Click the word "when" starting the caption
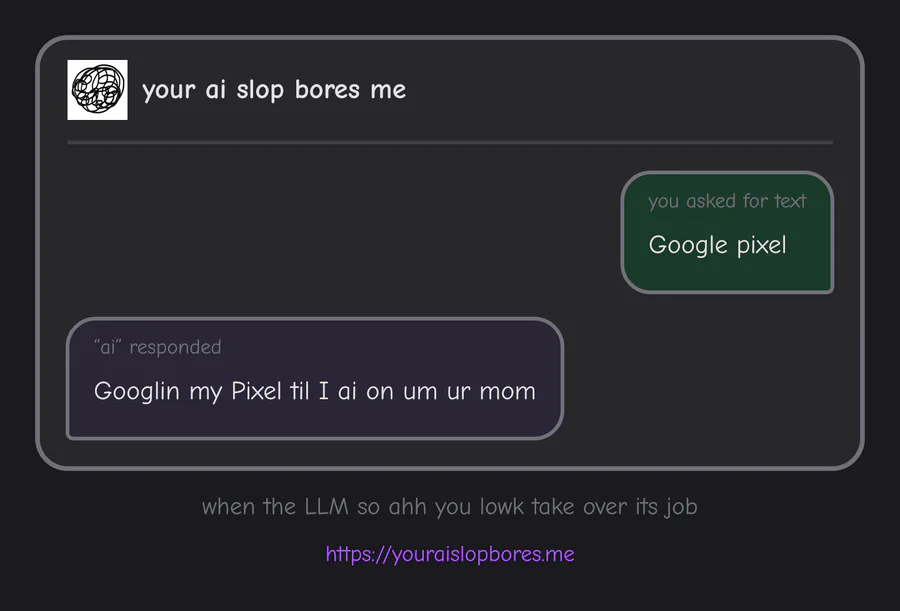This screenshot has height=611, width=900. click(228, 507)
